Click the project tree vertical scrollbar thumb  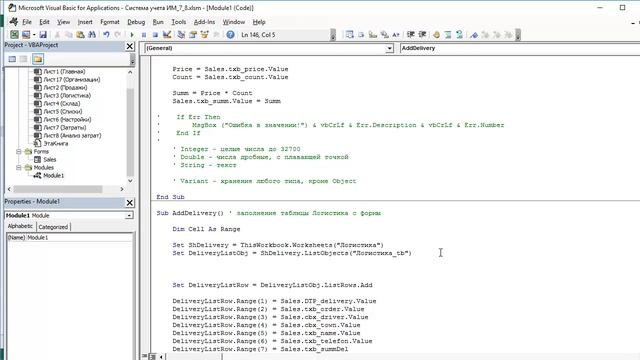130,131
